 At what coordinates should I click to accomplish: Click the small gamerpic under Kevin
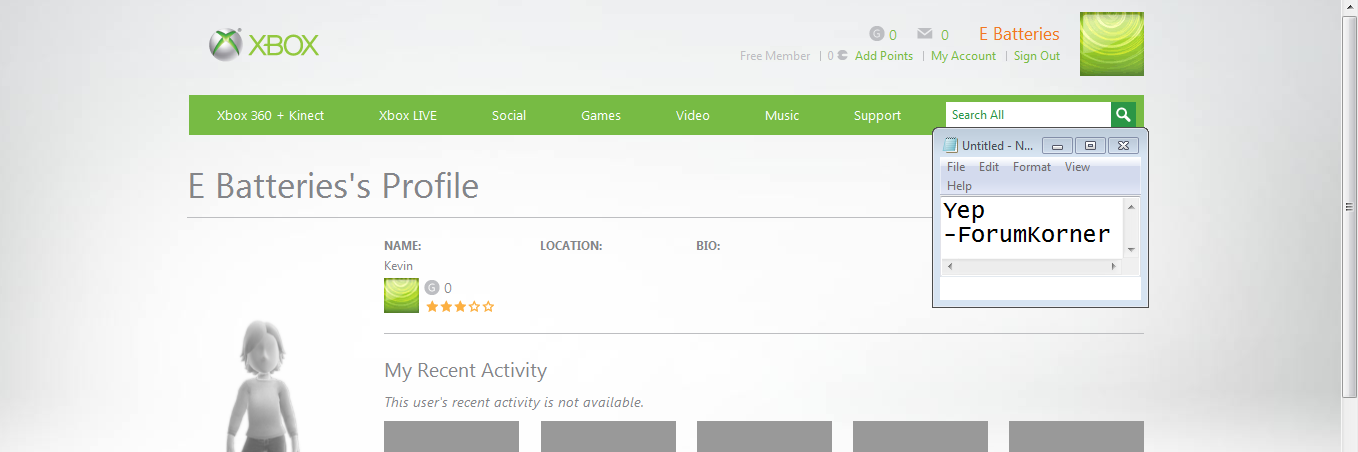[401, 296]
